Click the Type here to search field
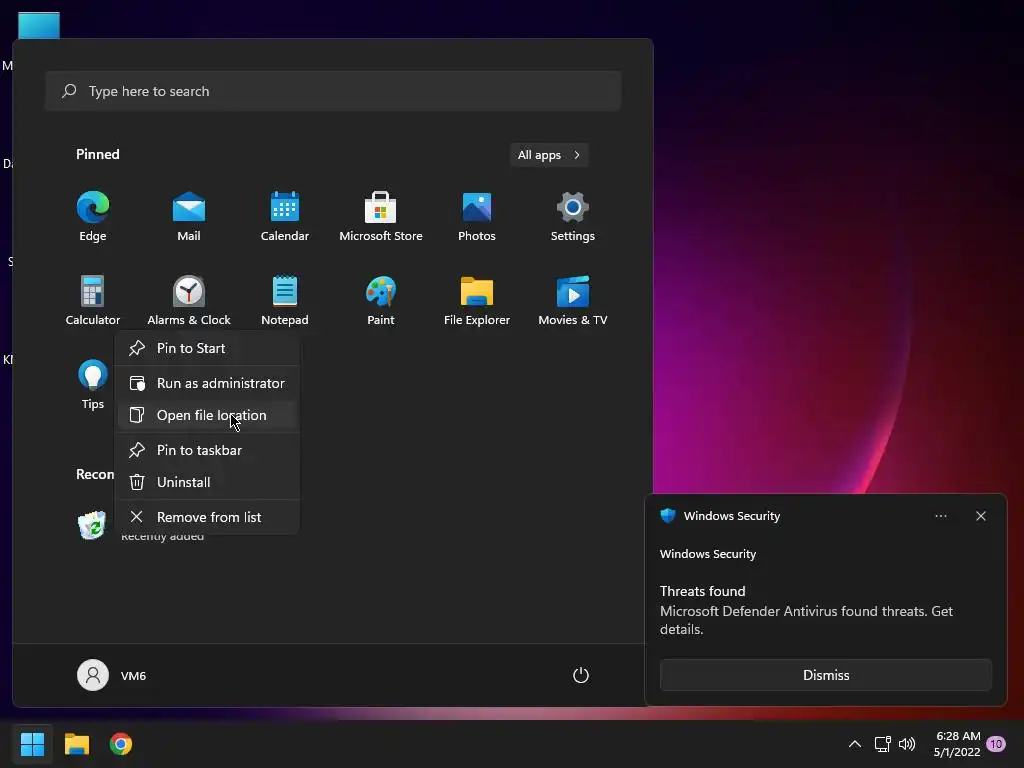 point(333,91)
